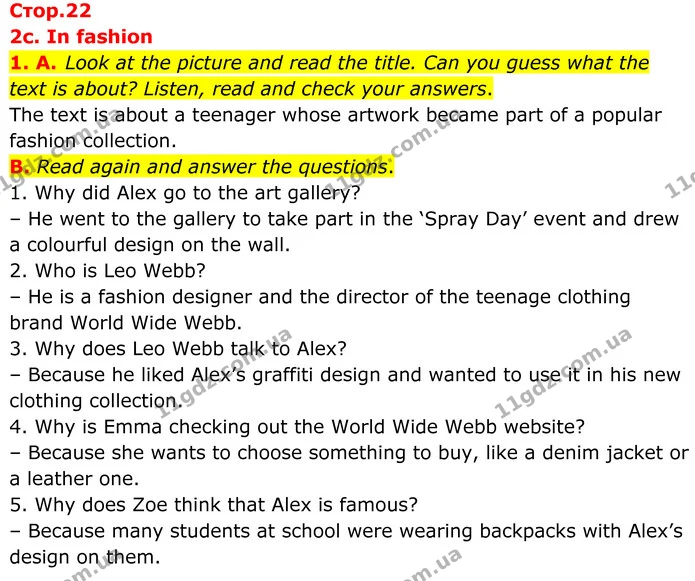695x581 pixels.
Task: Click question 4 about Emma checking the website
Action: 297,426
